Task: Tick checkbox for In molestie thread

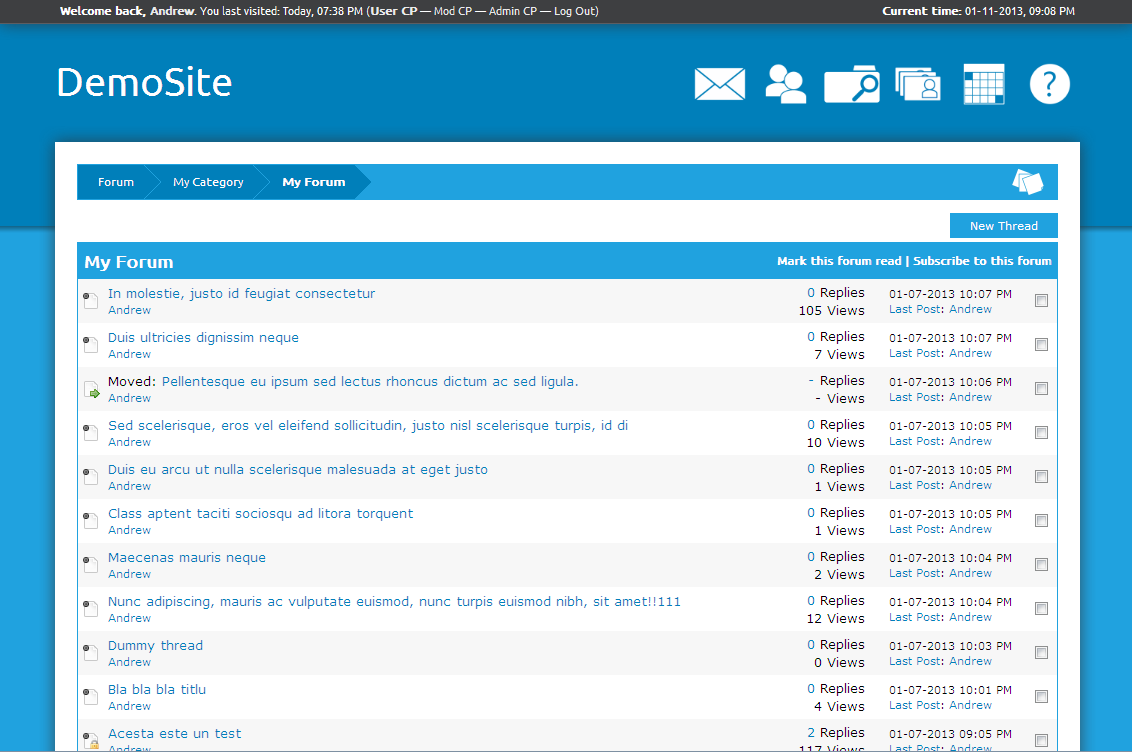Action: (1041, 301)
